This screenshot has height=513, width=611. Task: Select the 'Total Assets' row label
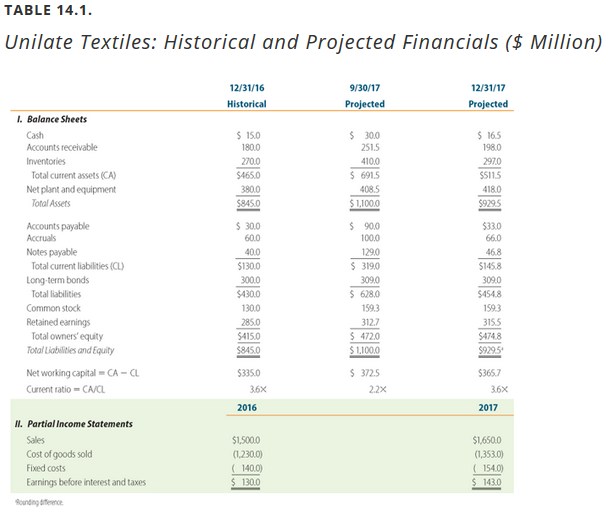51,203
